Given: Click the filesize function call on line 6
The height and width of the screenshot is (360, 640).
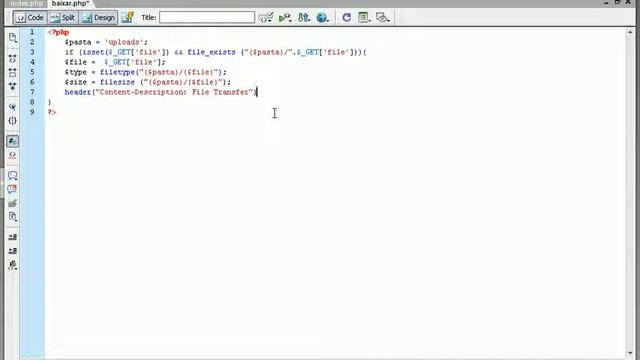Looking at the screenshot, I should click(x=117, y=82).
